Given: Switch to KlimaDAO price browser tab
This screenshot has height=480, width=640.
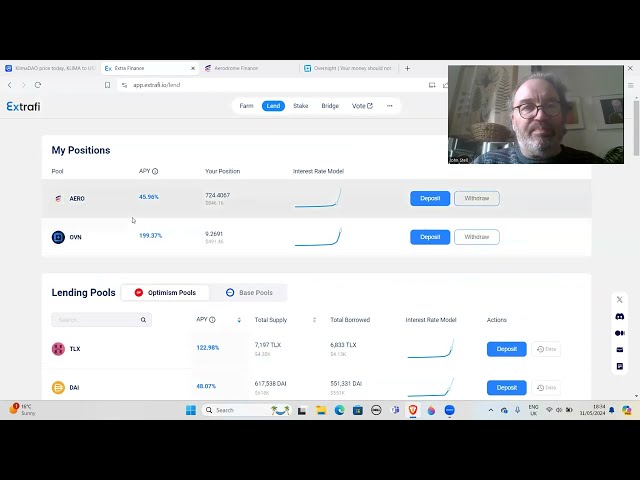Looking at the screenshot, I should [50, 68].
